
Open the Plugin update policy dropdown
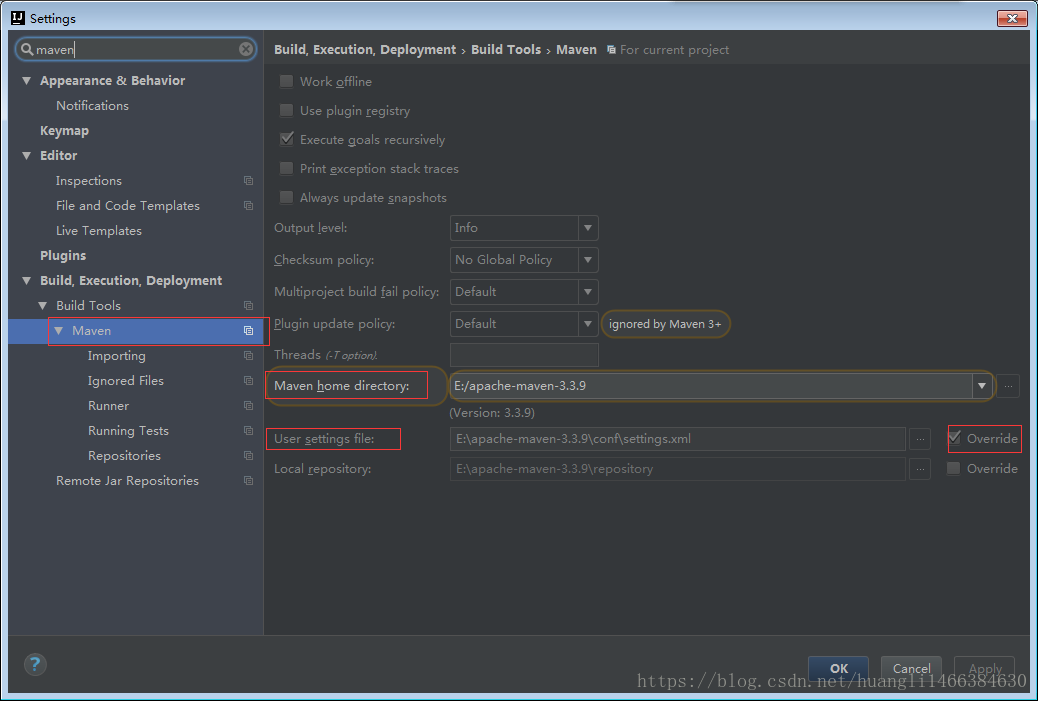click(x=524, y=324)
